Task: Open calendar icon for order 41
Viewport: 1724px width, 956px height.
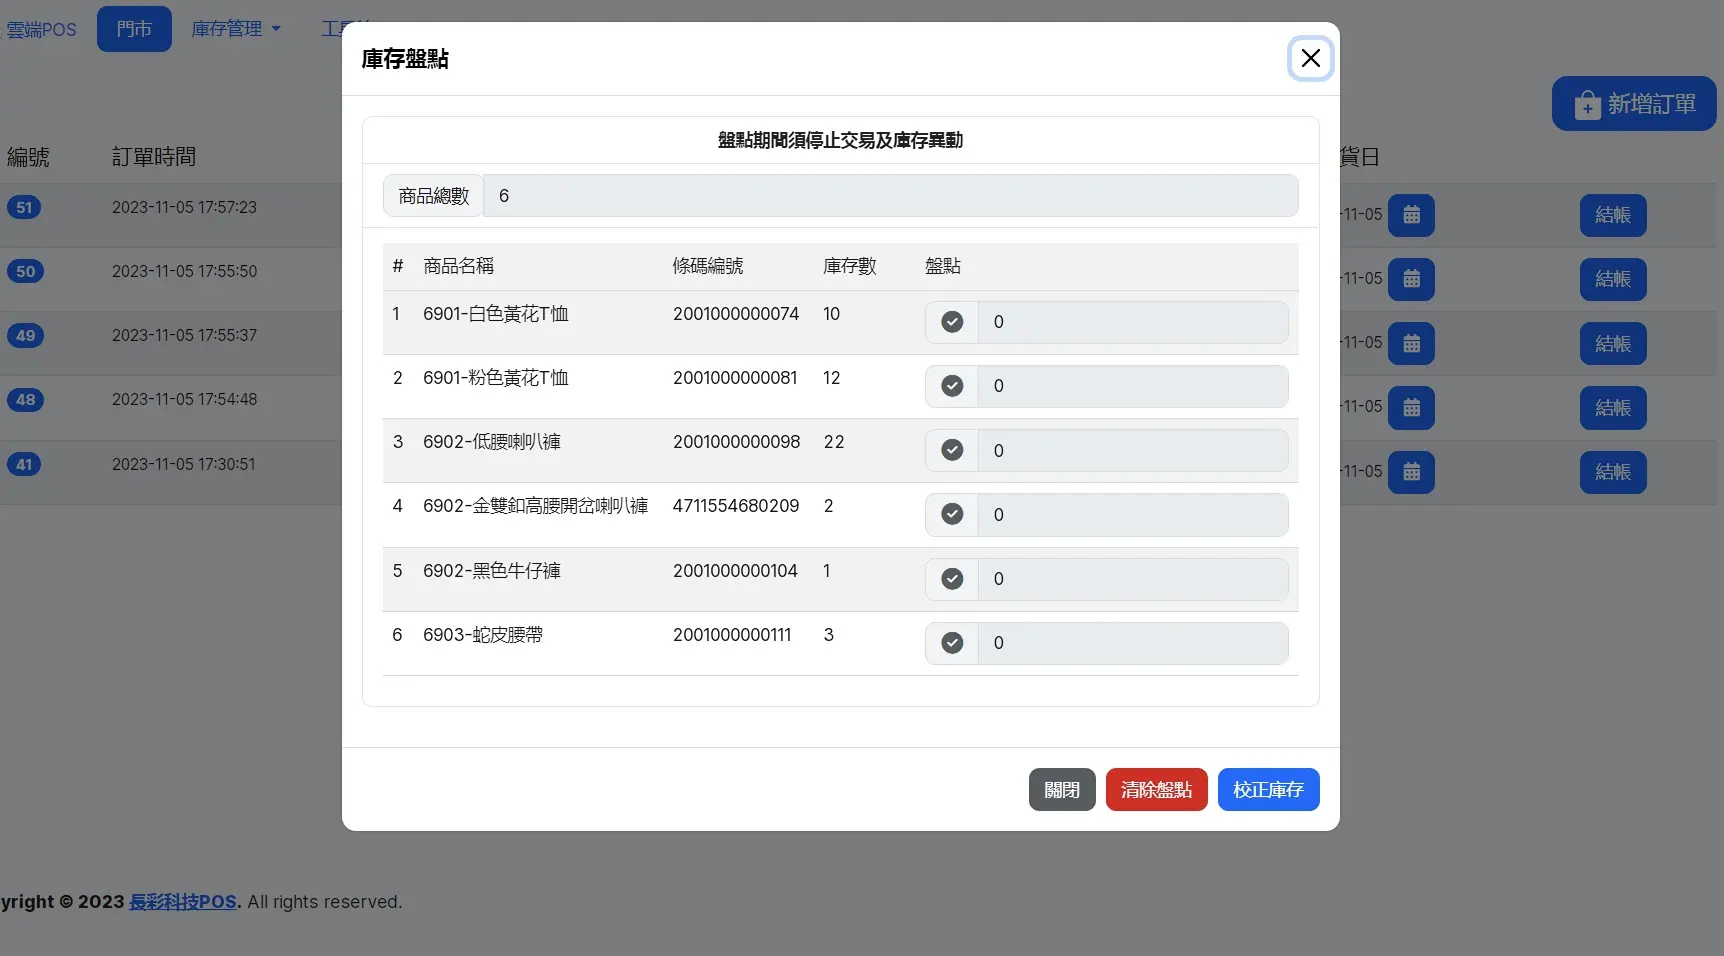Action: point(1411,472)
